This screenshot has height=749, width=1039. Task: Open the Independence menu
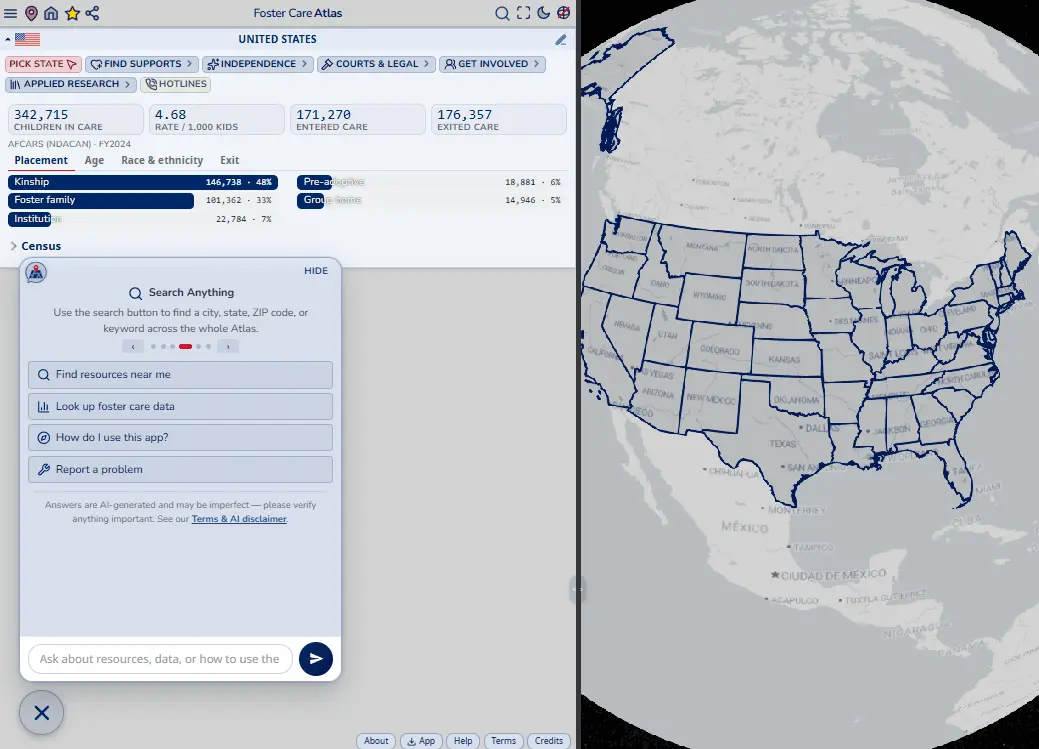pos(258,64)
